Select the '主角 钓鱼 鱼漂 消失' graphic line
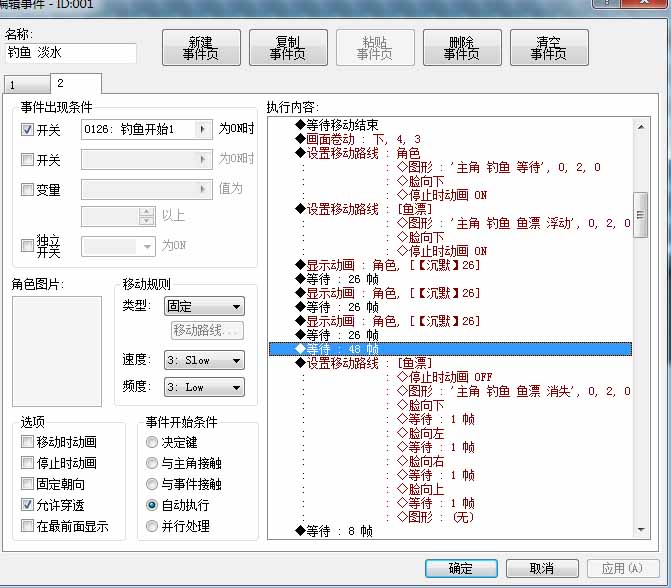Viewport: 671px width, 588px height. 514,391
